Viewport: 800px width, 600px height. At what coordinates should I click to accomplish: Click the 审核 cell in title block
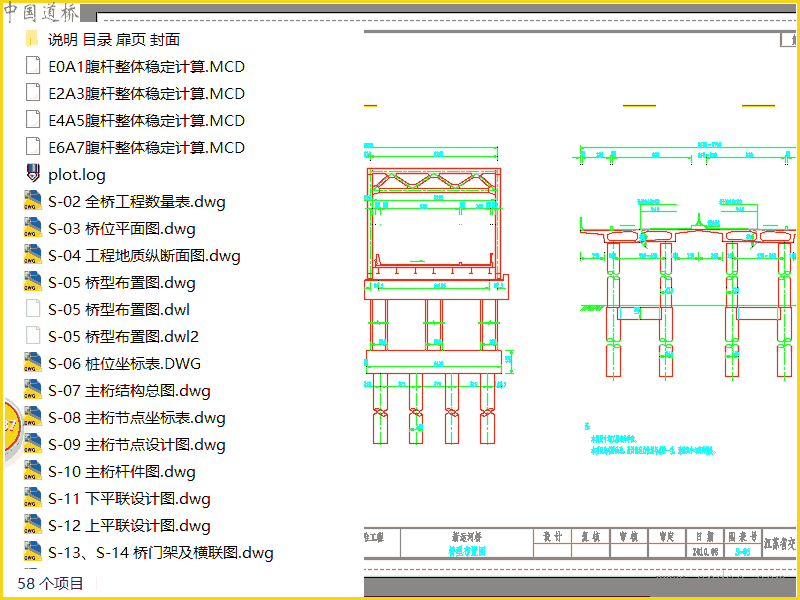coord(629,536)
